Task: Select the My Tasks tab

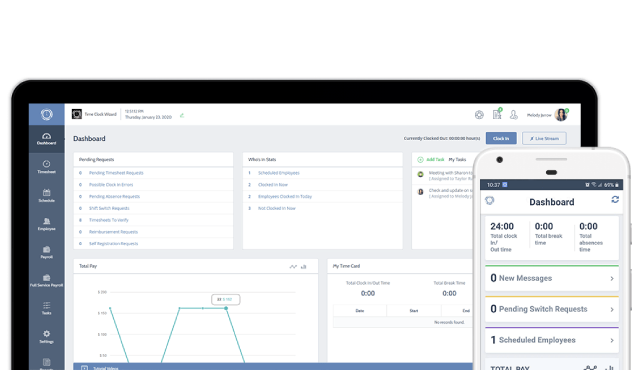Action: click(457, 160)
